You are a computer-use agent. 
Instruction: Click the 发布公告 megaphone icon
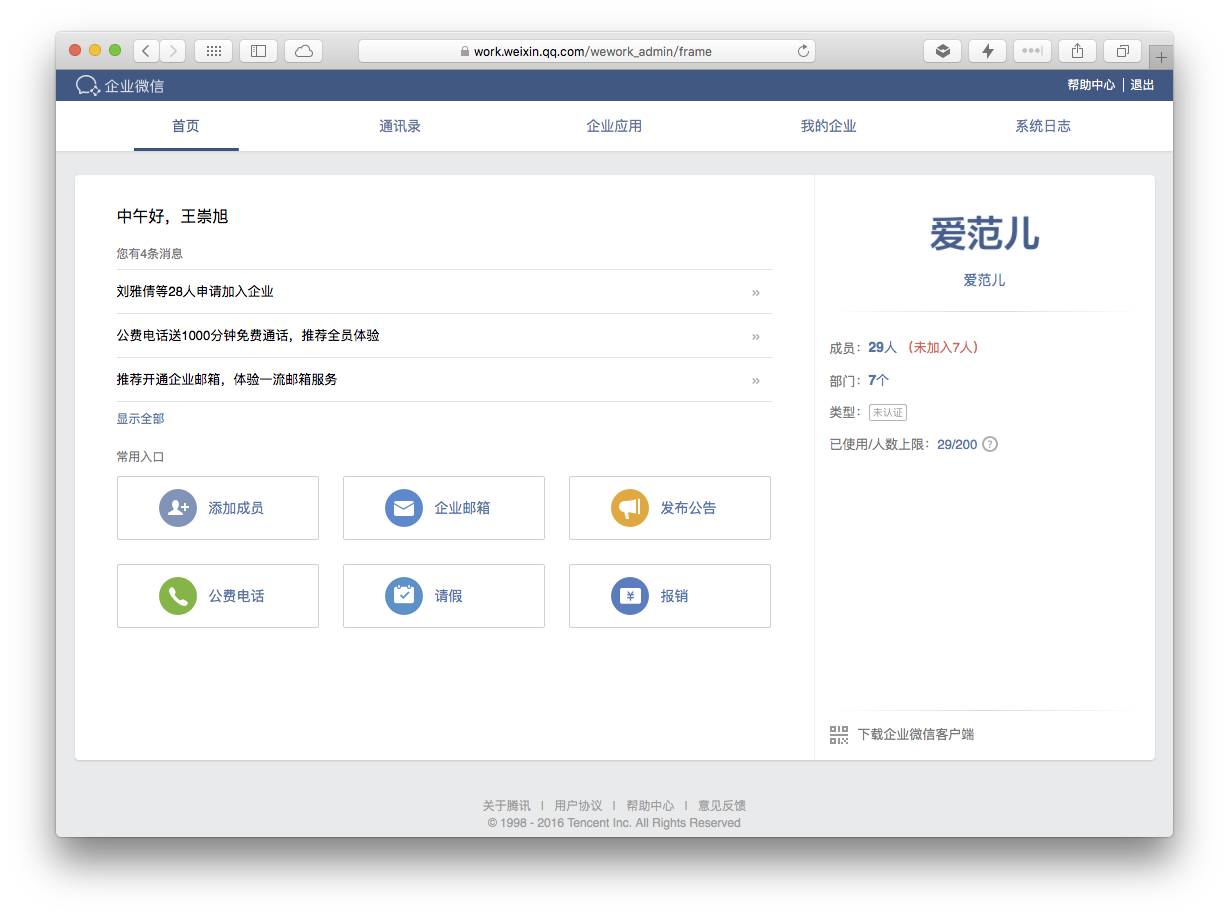pos(630,508)
